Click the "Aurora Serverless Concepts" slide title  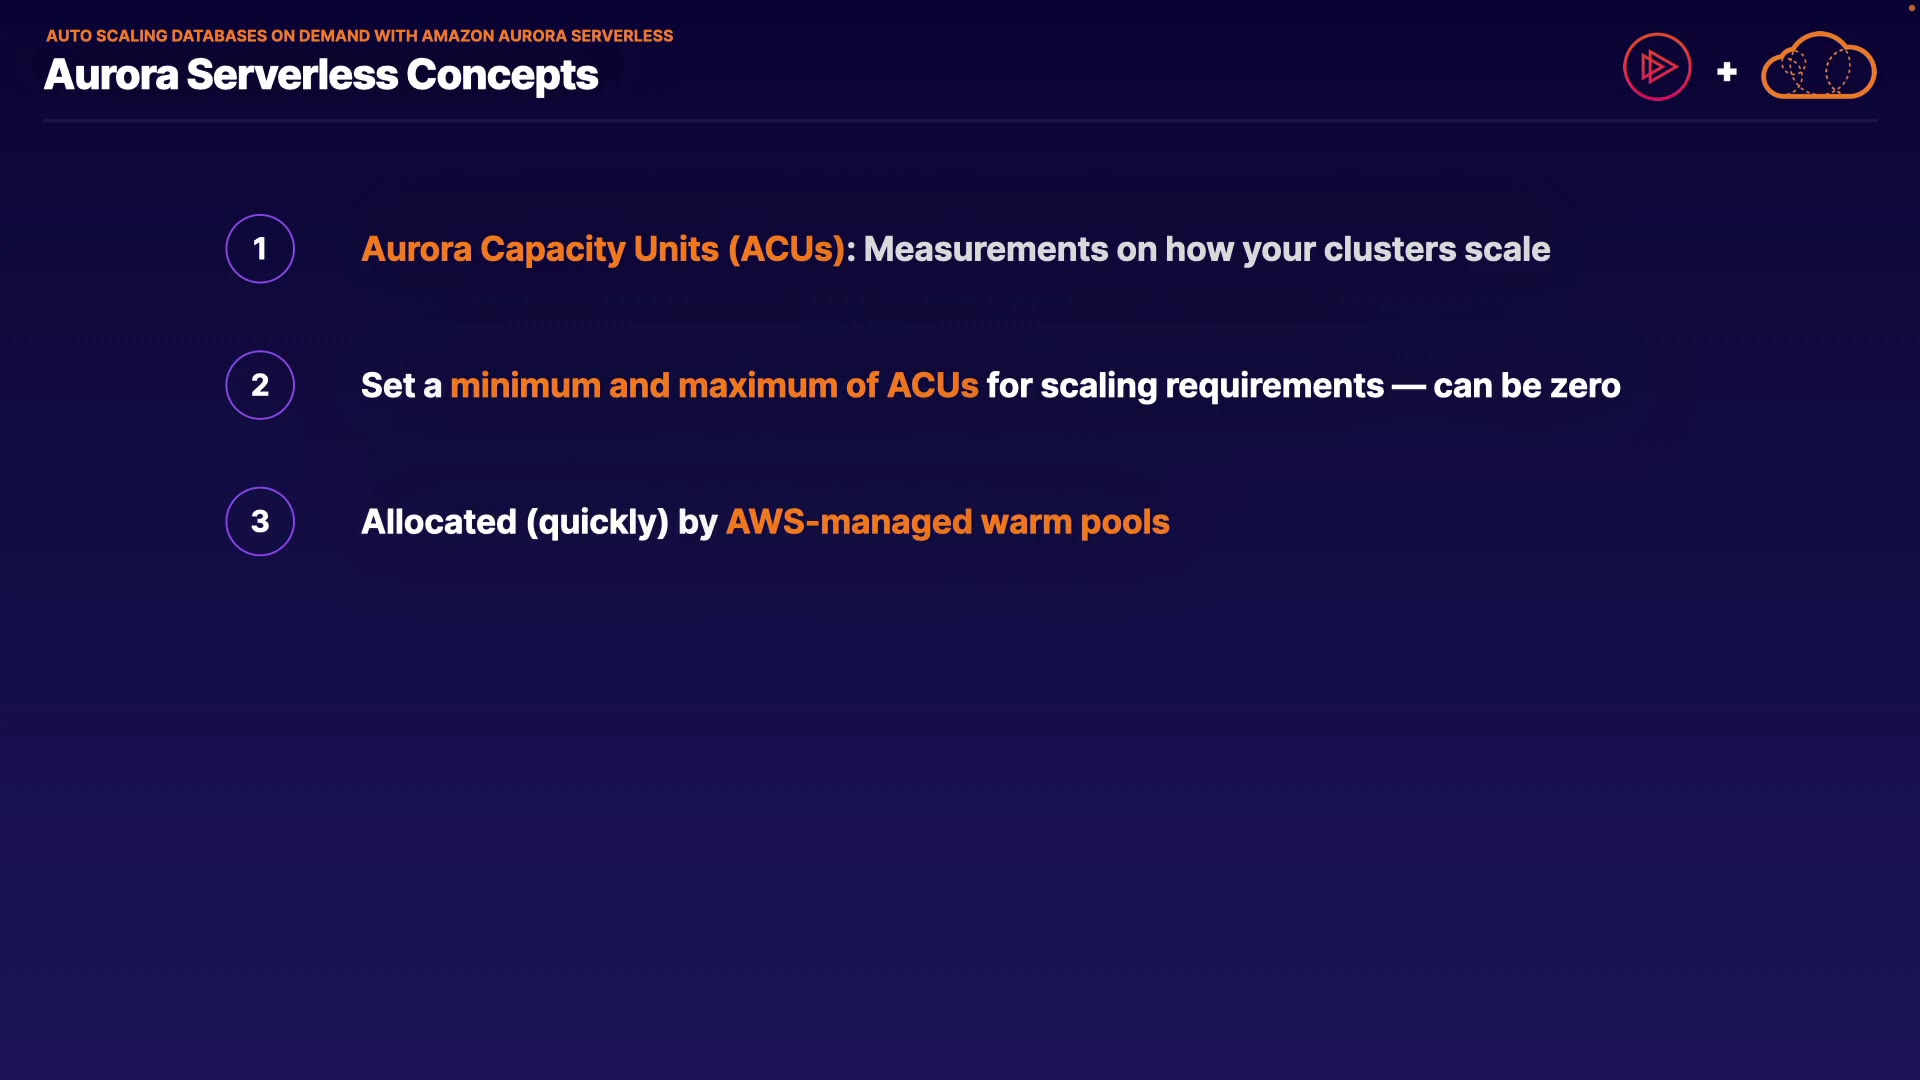point(321,75)
